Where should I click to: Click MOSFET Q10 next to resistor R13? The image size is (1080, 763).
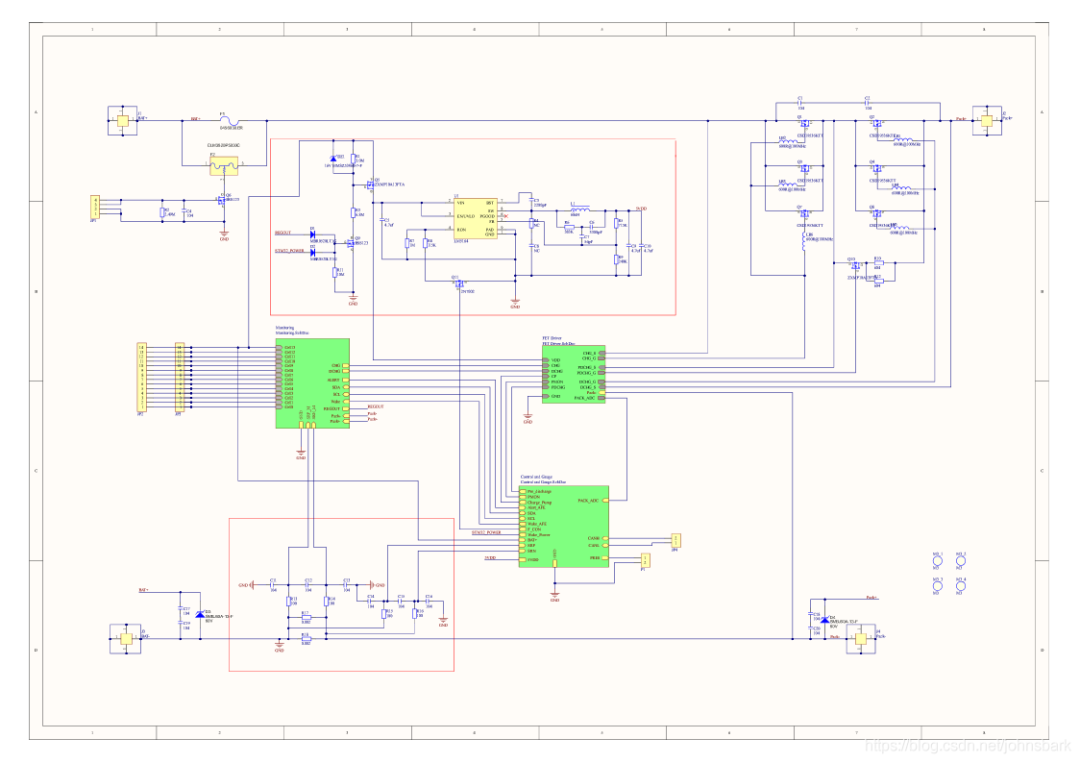point(855,266)
